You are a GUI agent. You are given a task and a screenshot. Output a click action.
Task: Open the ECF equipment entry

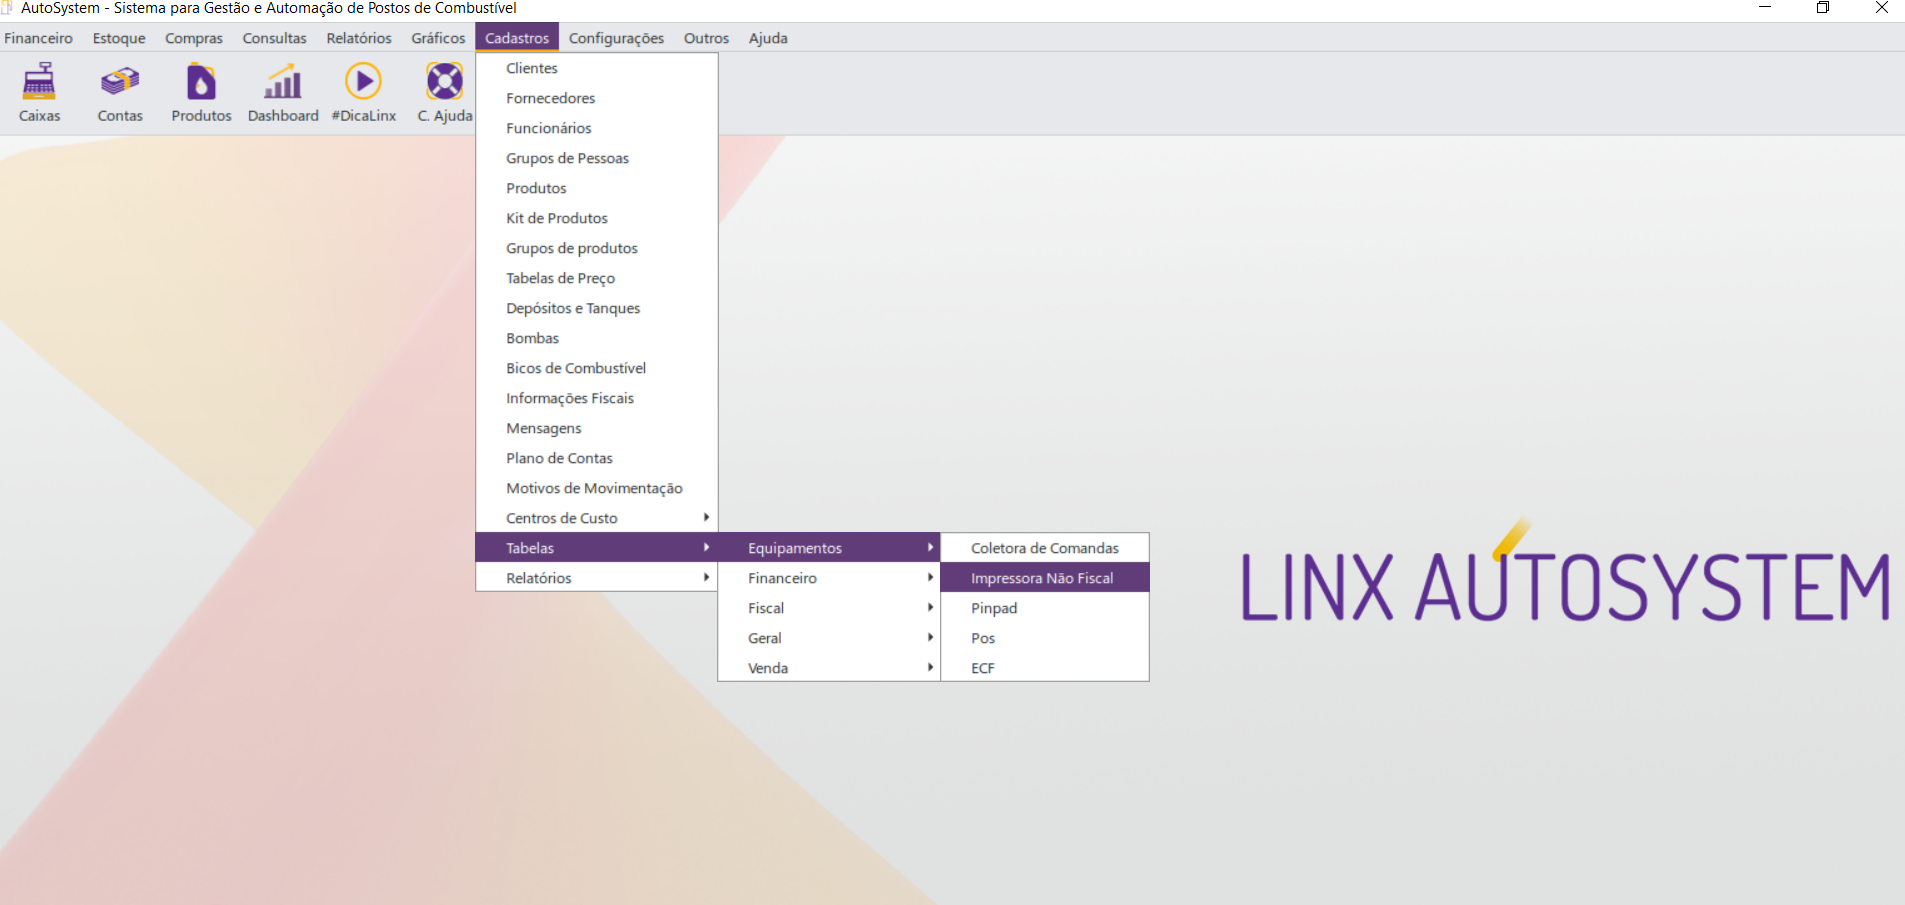coord(982,667)
